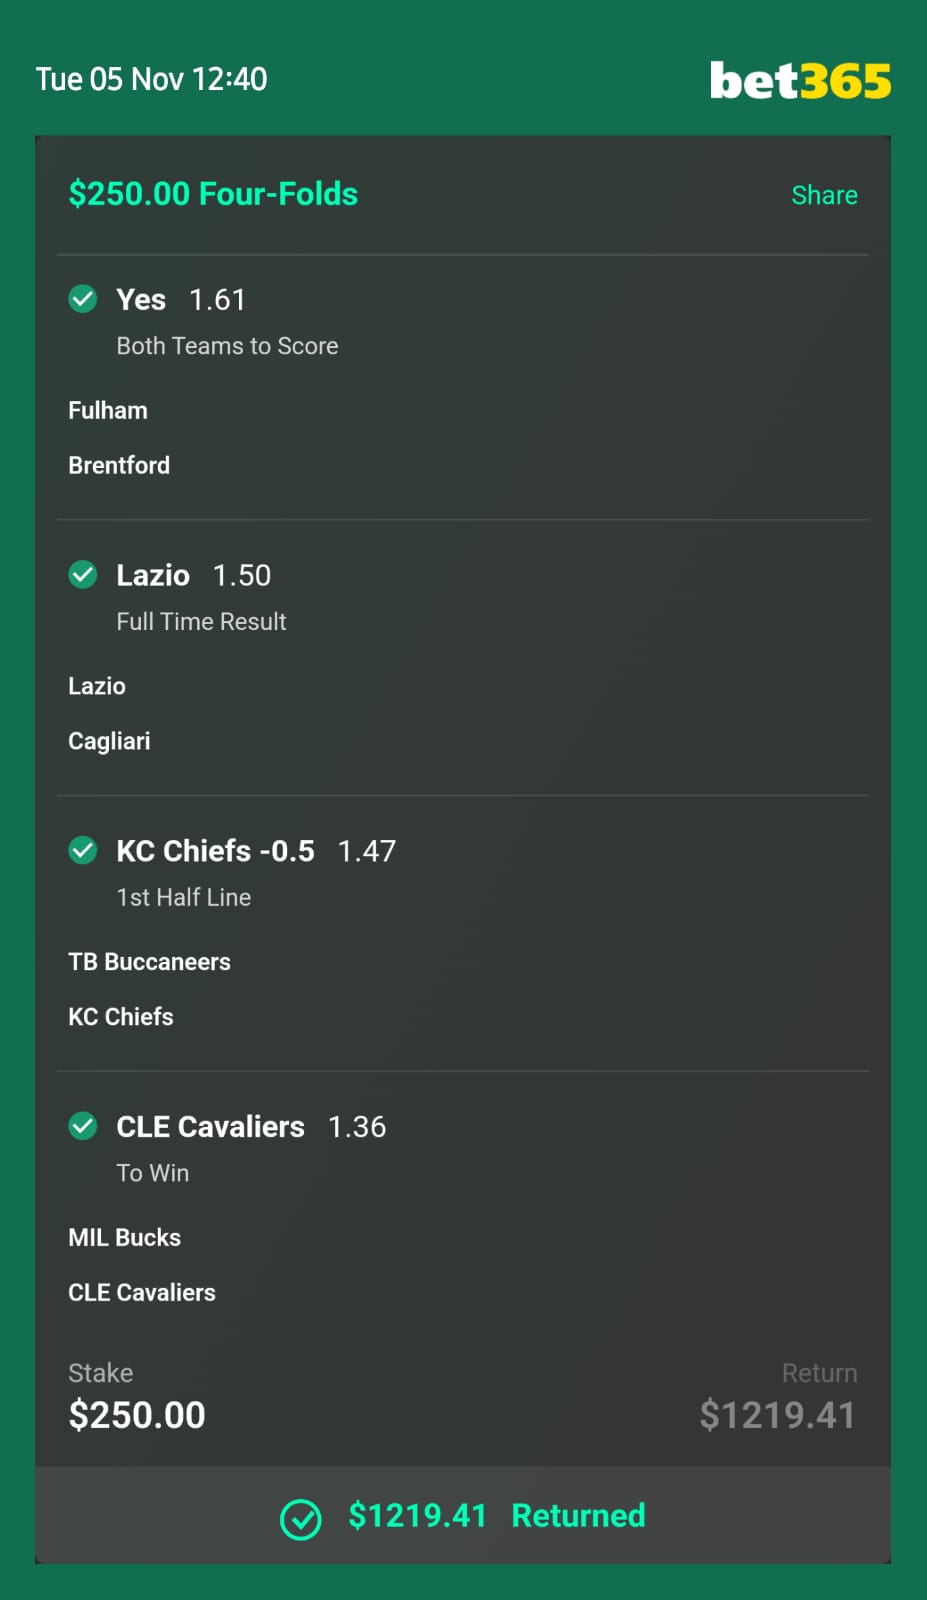This screenshot has height=1600, width=927.
Task: Tap the Fulham team name
Action: (x=107, y=411)
